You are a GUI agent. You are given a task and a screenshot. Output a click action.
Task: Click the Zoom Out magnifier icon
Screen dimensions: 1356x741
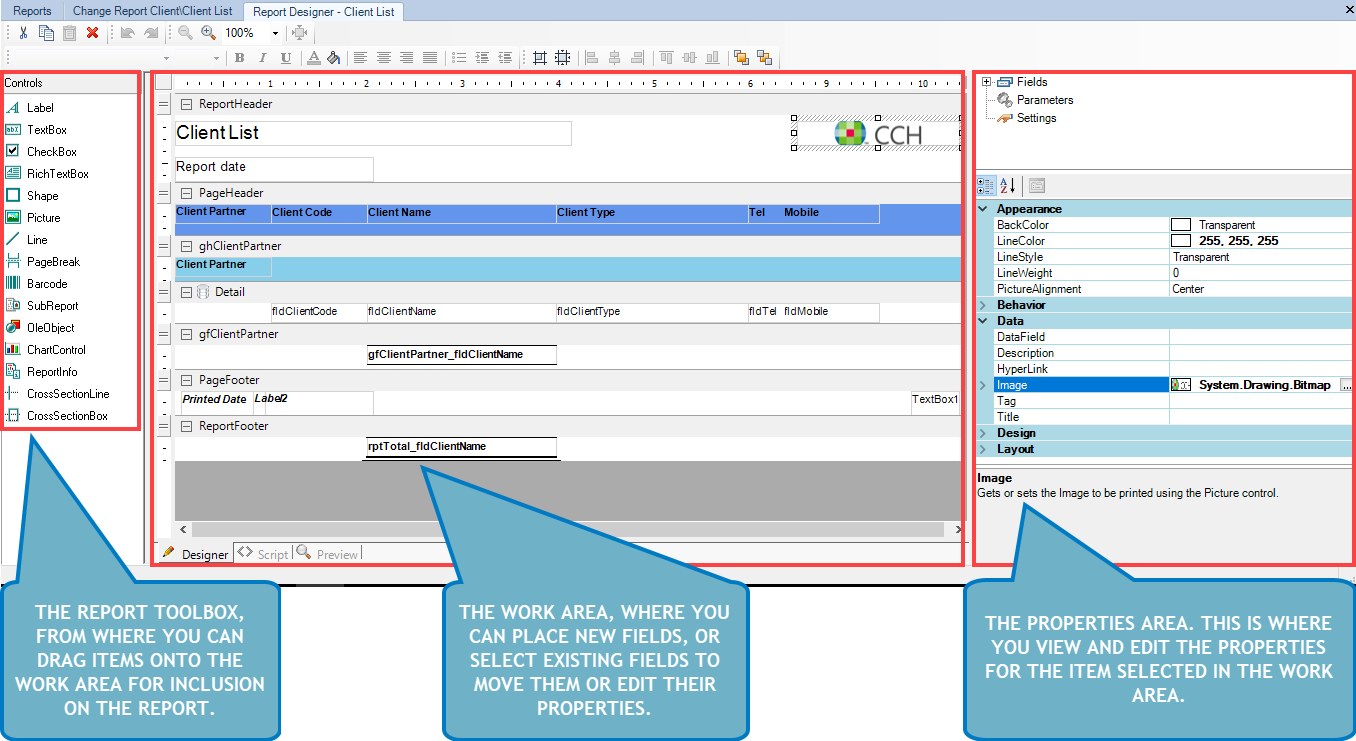[185, 33]
